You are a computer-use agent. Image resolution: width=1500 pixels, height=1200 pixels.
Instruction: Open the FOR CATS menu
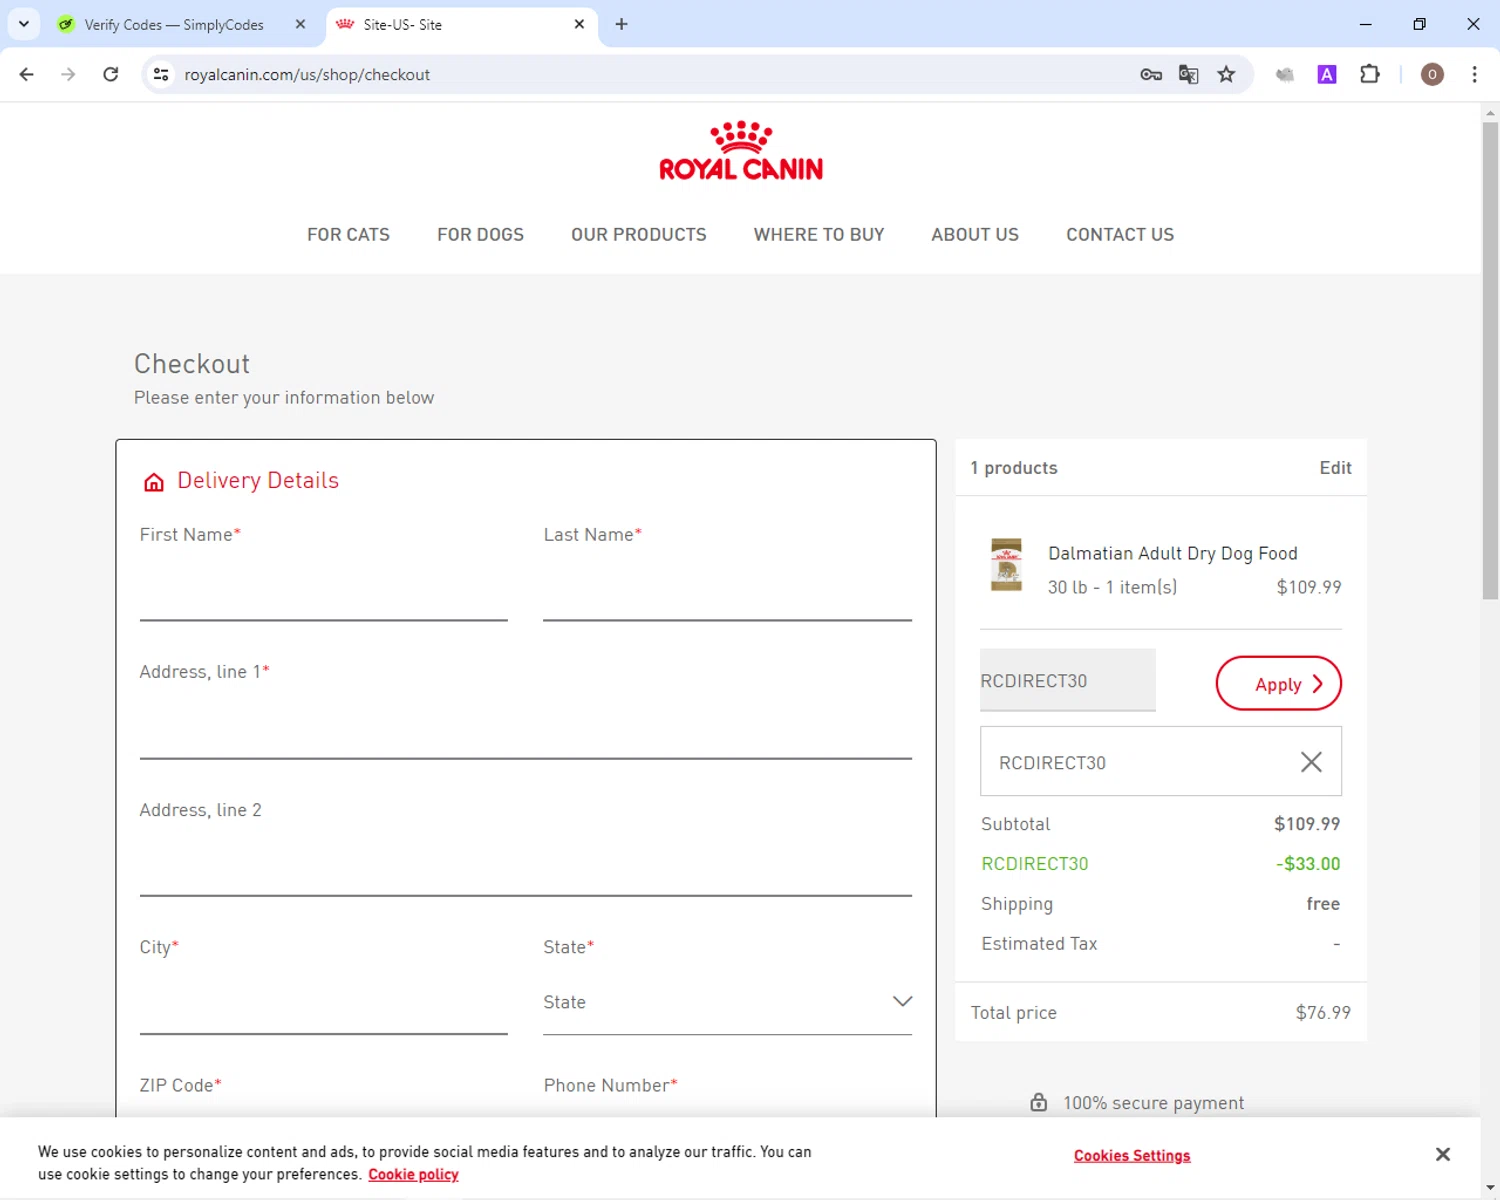pos(348,235)
